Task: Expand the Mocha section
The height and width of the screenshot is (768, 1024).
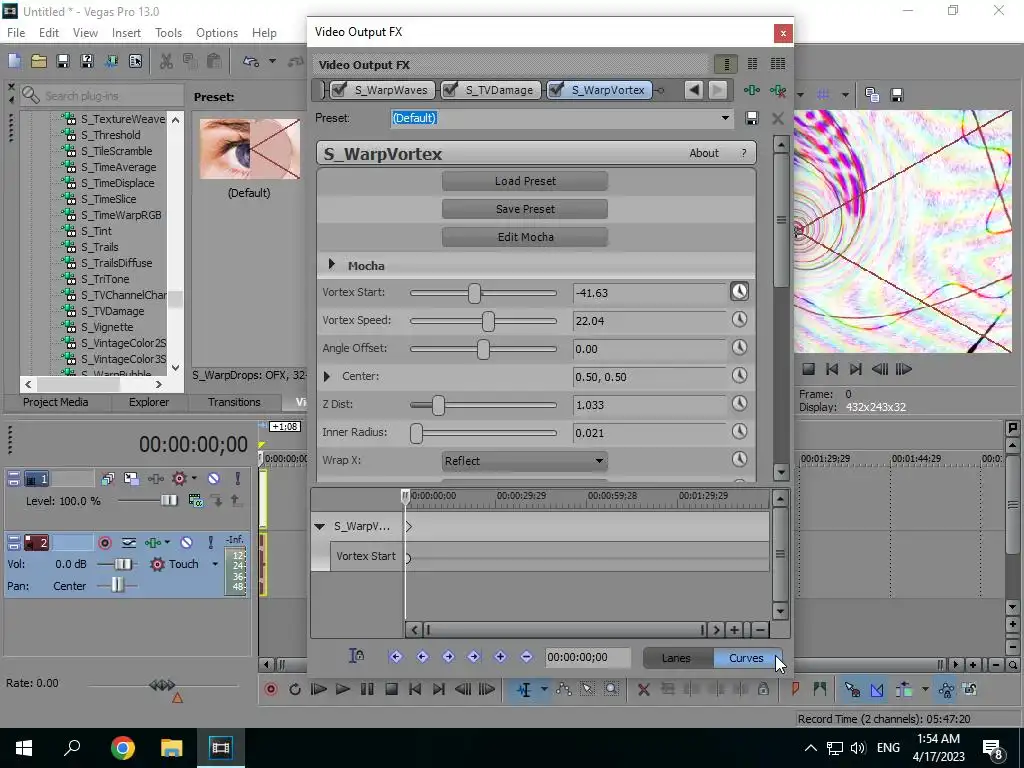Action: 332,264
